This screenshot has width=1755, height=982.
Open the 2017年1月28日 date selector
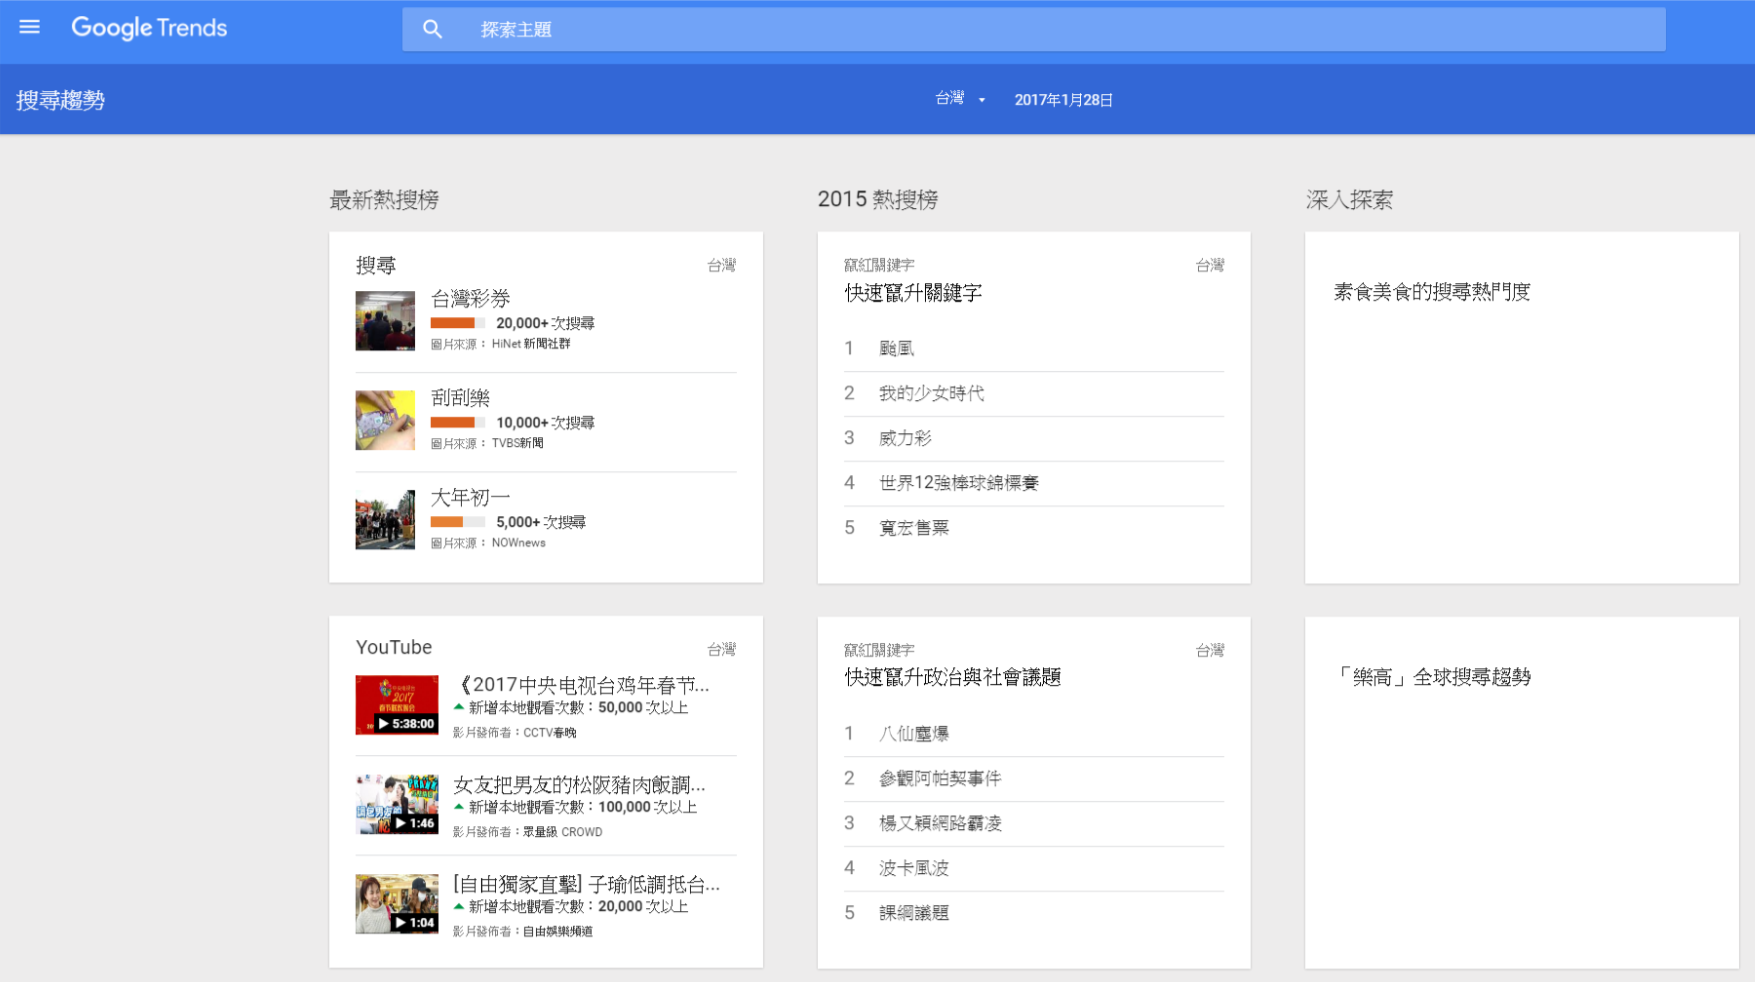pos(1063,100)
